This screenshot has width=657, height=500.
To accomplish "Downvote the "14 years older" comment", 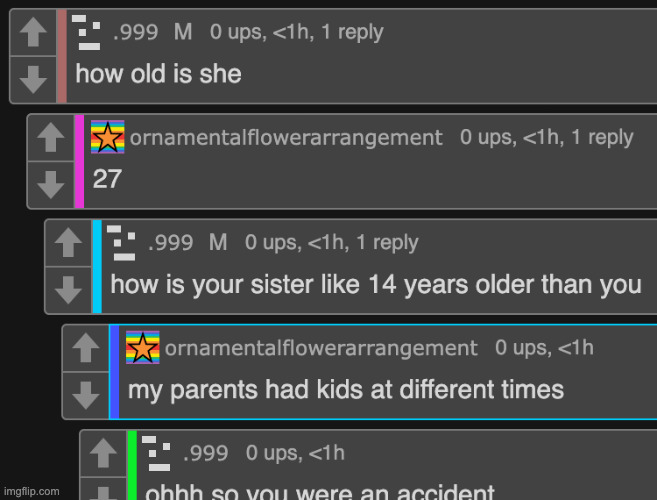I will [x=68, y=290].
